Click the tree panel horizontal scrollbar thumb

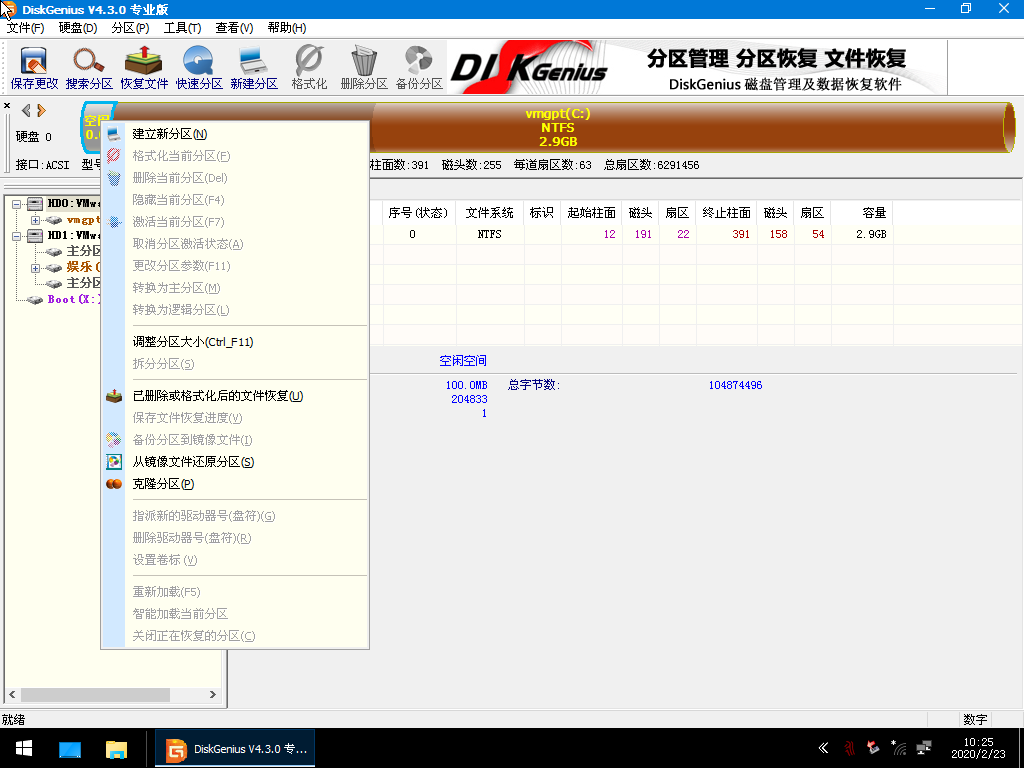[x=95, y=695]
